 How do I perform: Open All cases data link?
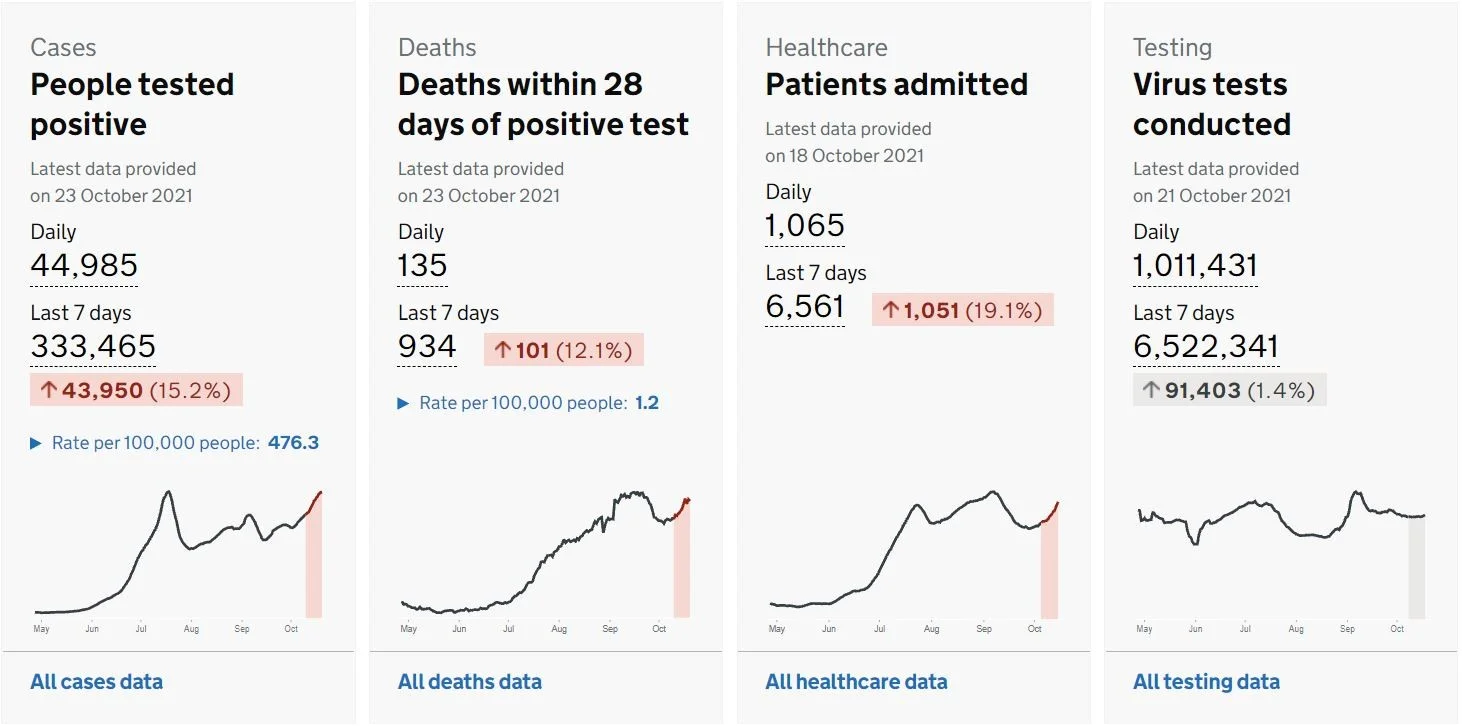[96, 682]
